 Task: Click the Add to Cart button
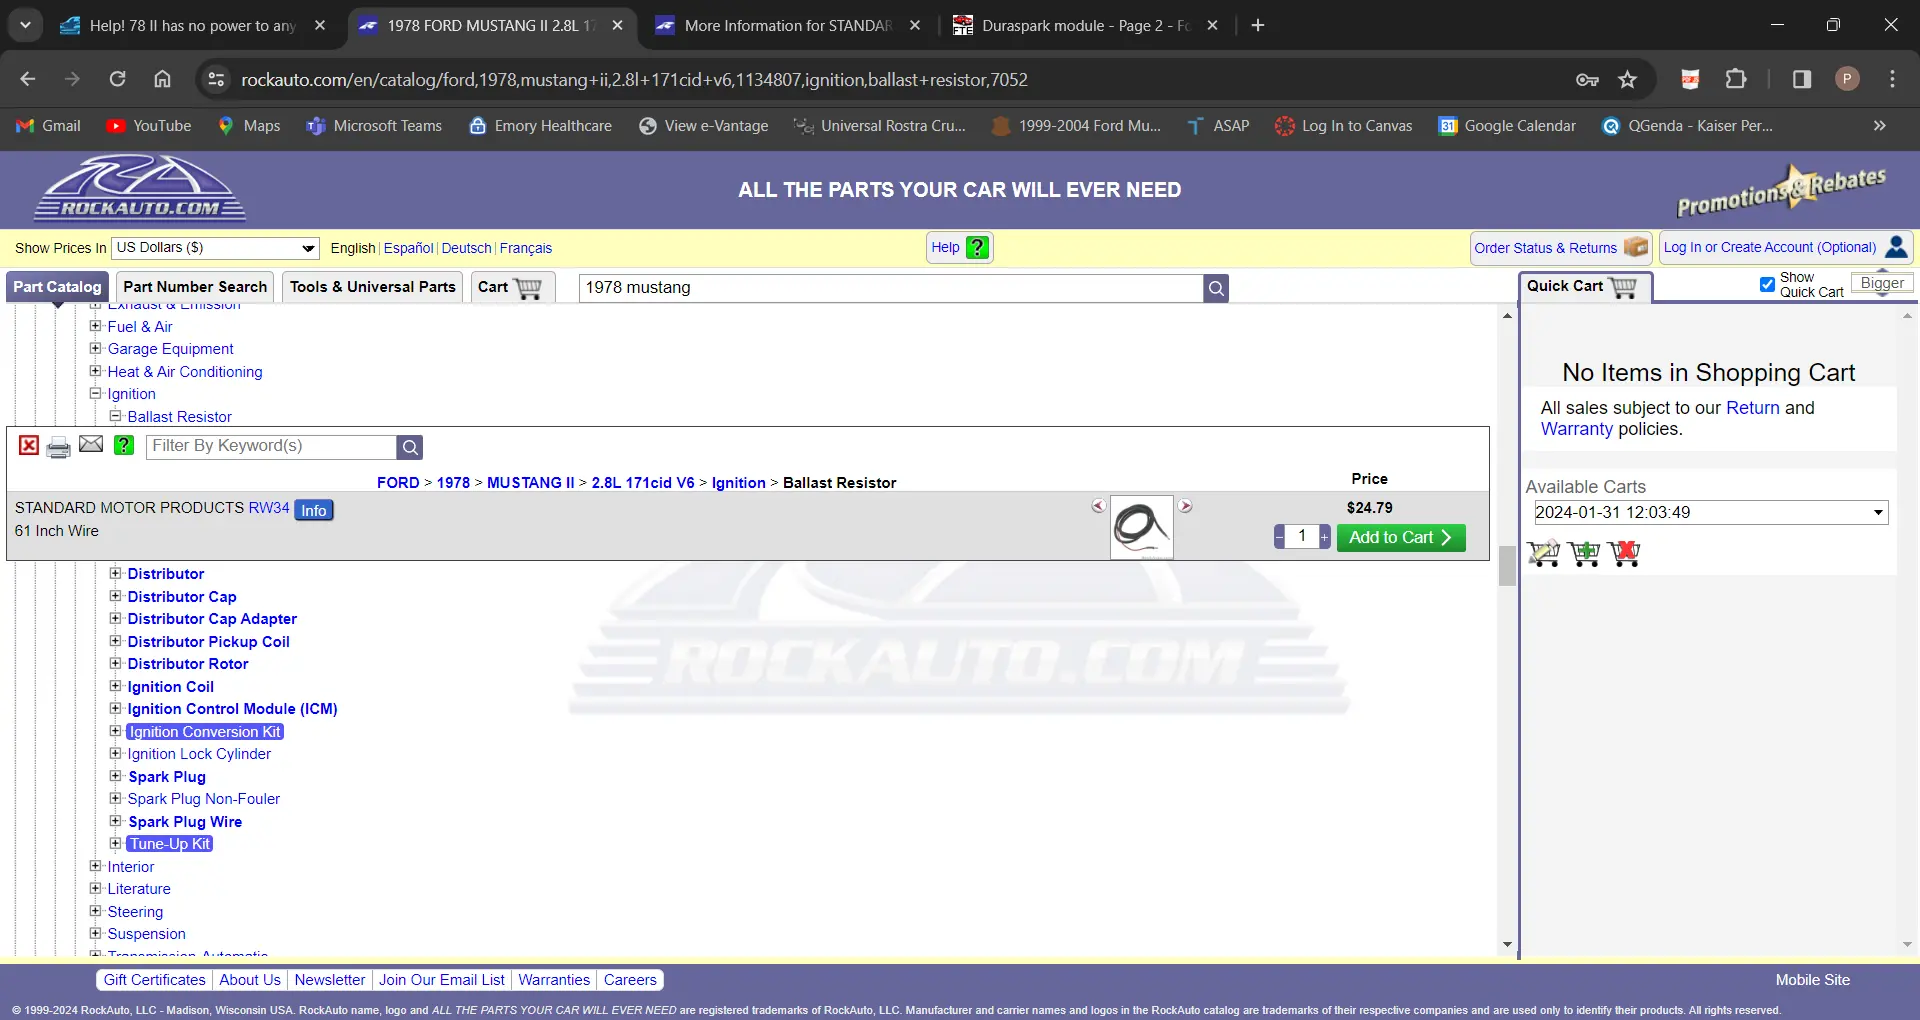(1401, 538)
